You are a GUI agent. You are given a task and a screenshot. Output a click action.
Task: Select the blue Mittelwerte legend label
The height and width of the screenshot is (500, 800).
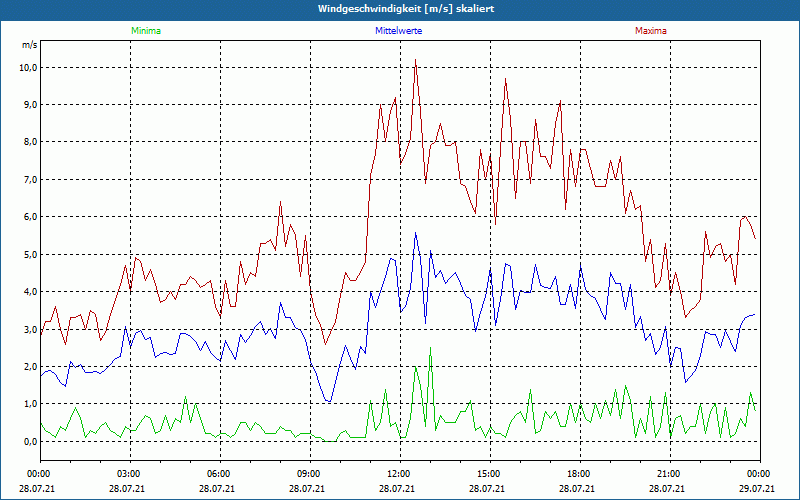(398, 31)
